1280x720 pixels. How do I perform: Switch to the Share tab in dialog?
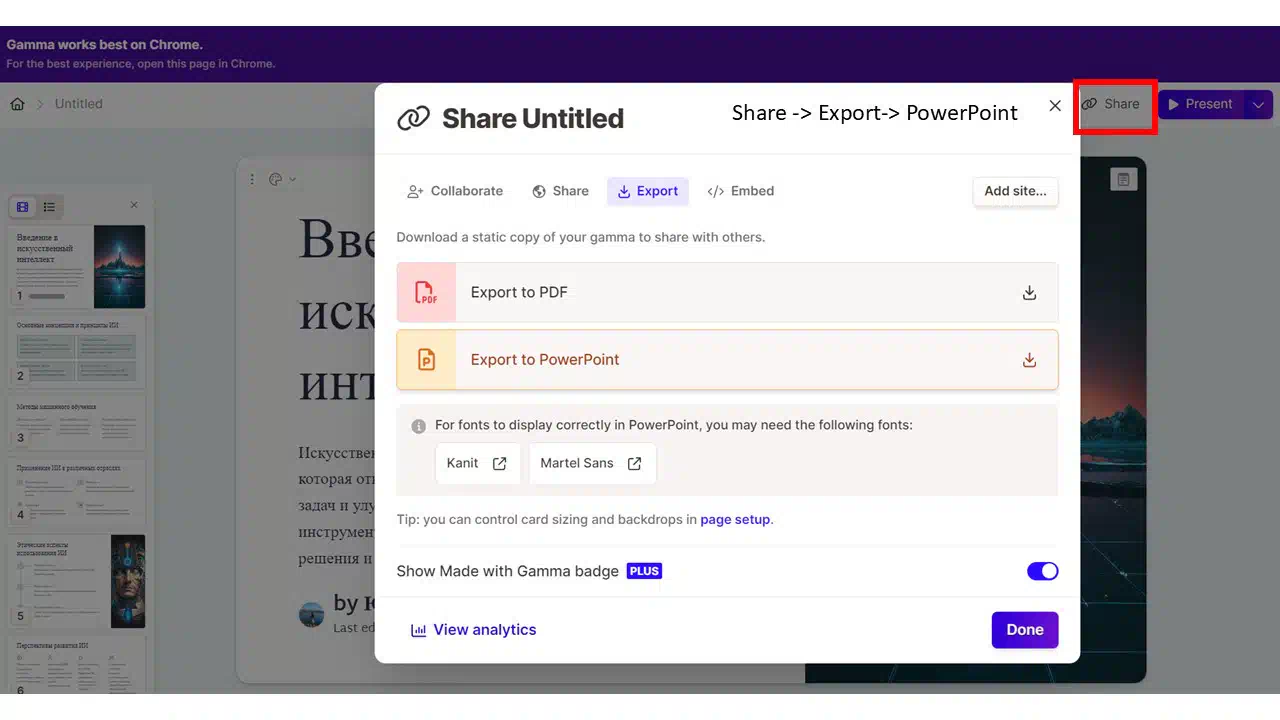coord(560,191)
